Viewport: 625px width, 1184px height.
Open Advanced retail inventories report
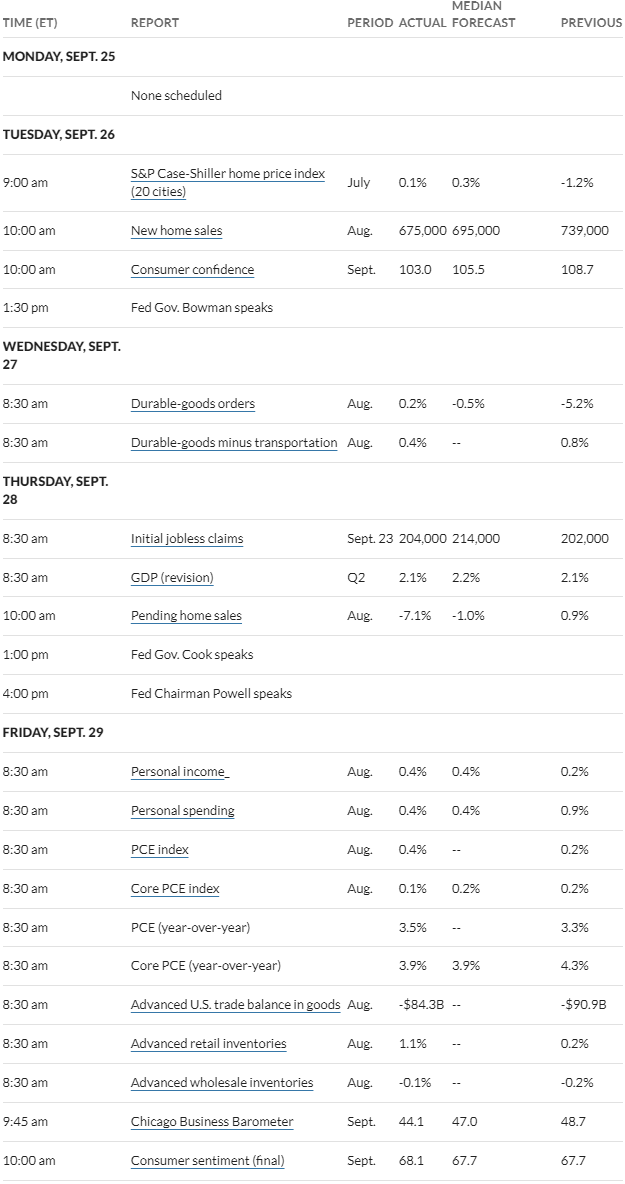[208, 1044]
